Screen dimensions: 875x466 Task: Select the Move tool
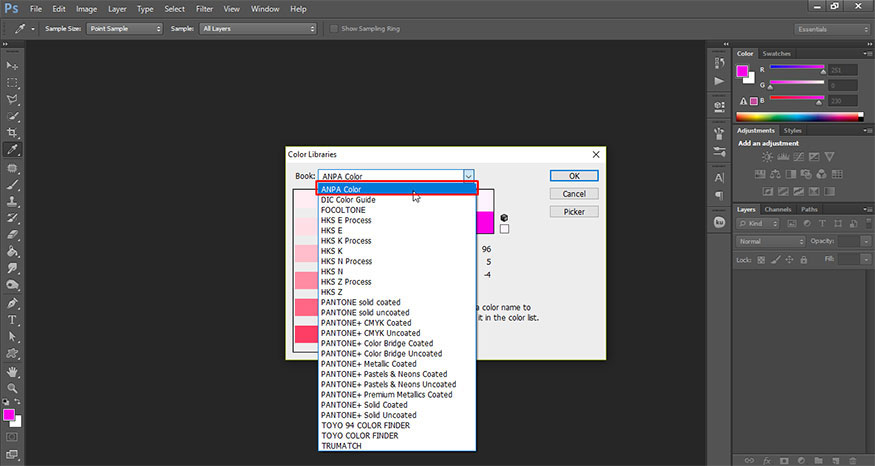click(13, 65)
